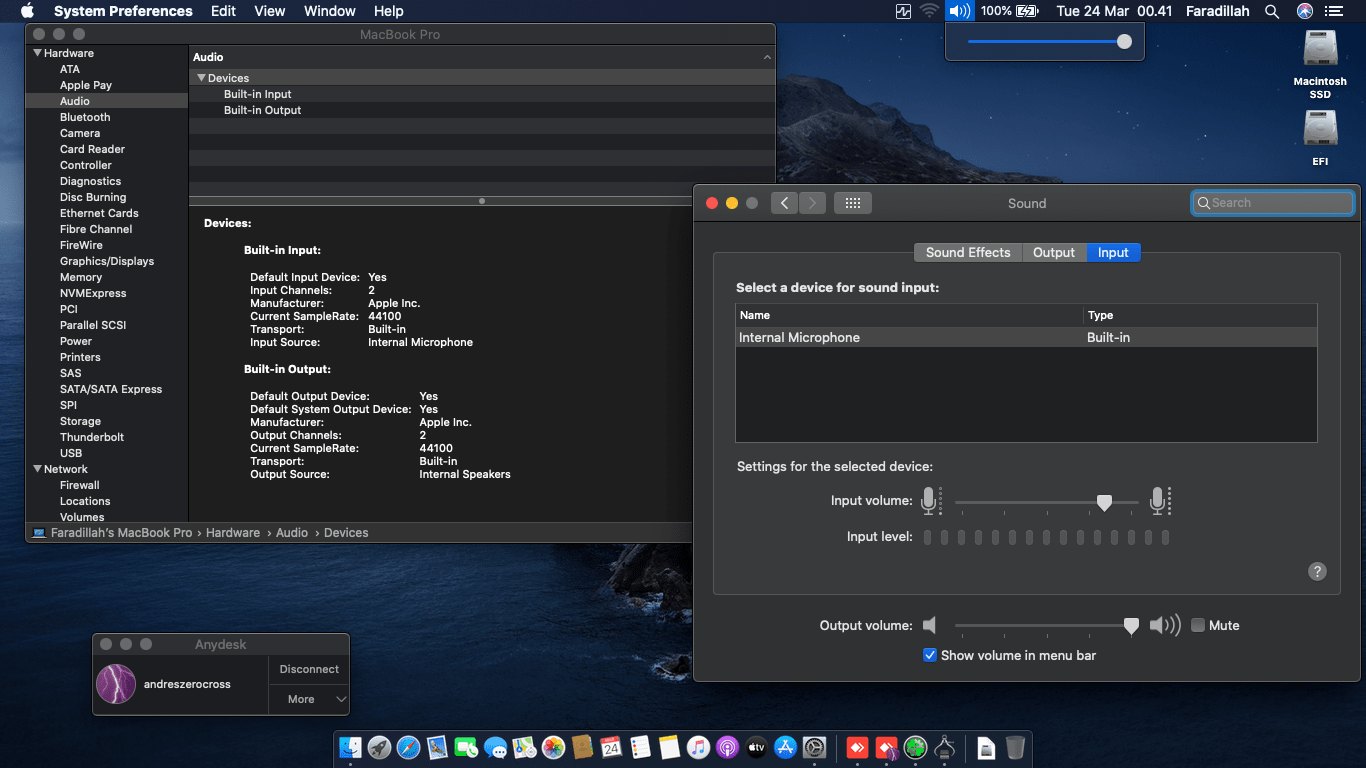The width and height of the screenshot is (1366, 768).
Task: Collapse the Devices disclosure triangle
Action: 200,78
